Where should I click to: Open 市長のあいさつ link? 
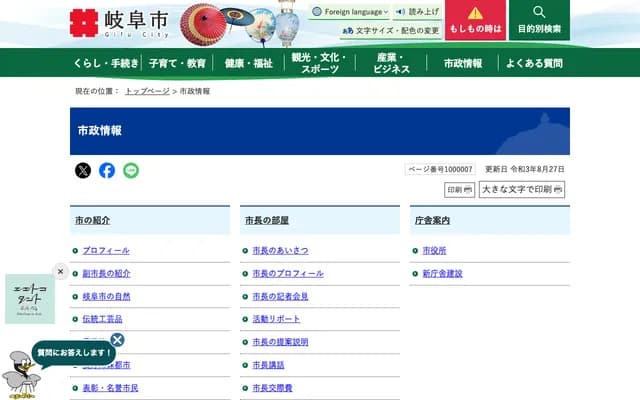pyautogui.click(x=280, y=251)
